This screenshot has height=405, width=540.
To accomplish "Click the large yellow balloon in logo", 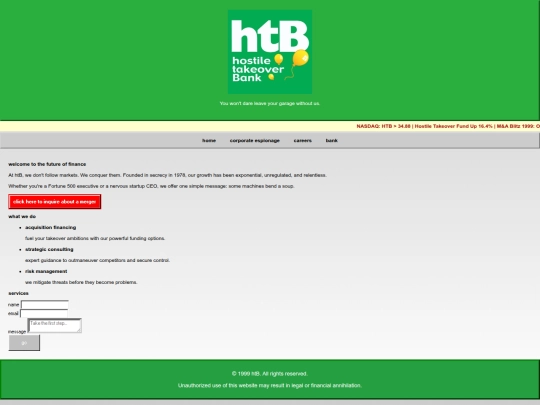I will (x=300, y=58).
